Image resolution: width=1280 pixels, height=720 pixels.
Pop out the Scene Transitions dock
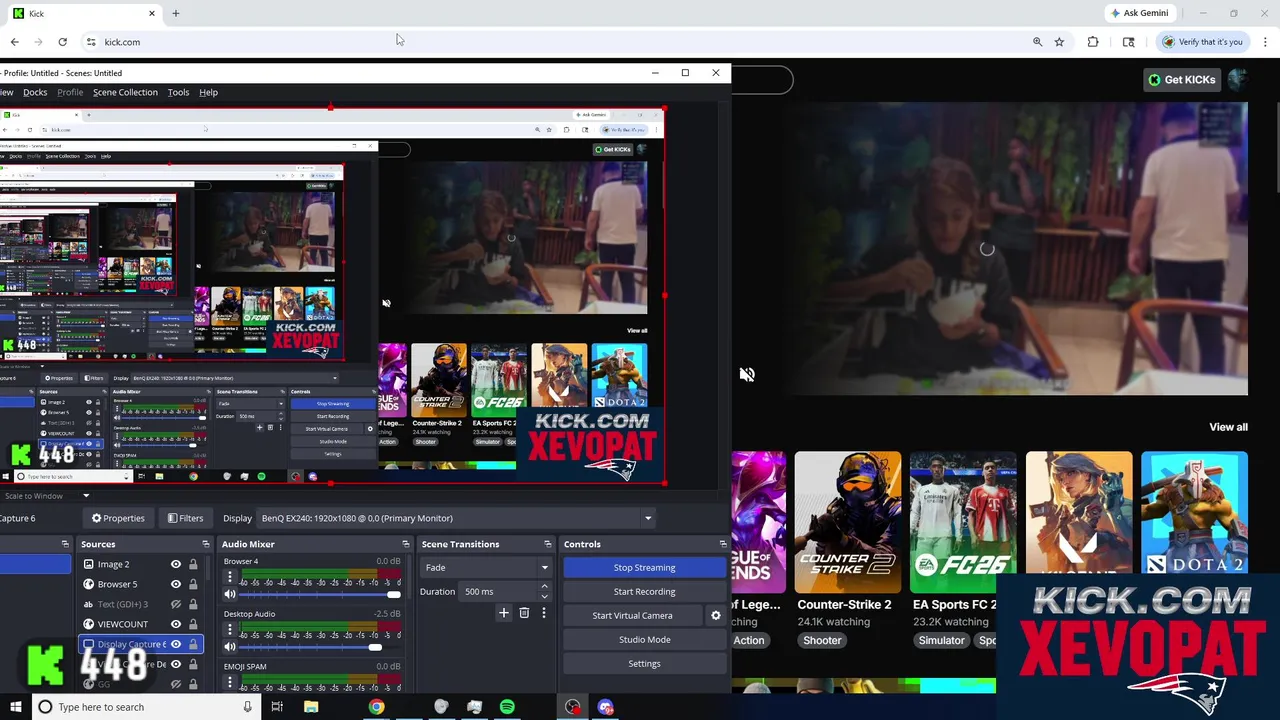coord(547,544)
